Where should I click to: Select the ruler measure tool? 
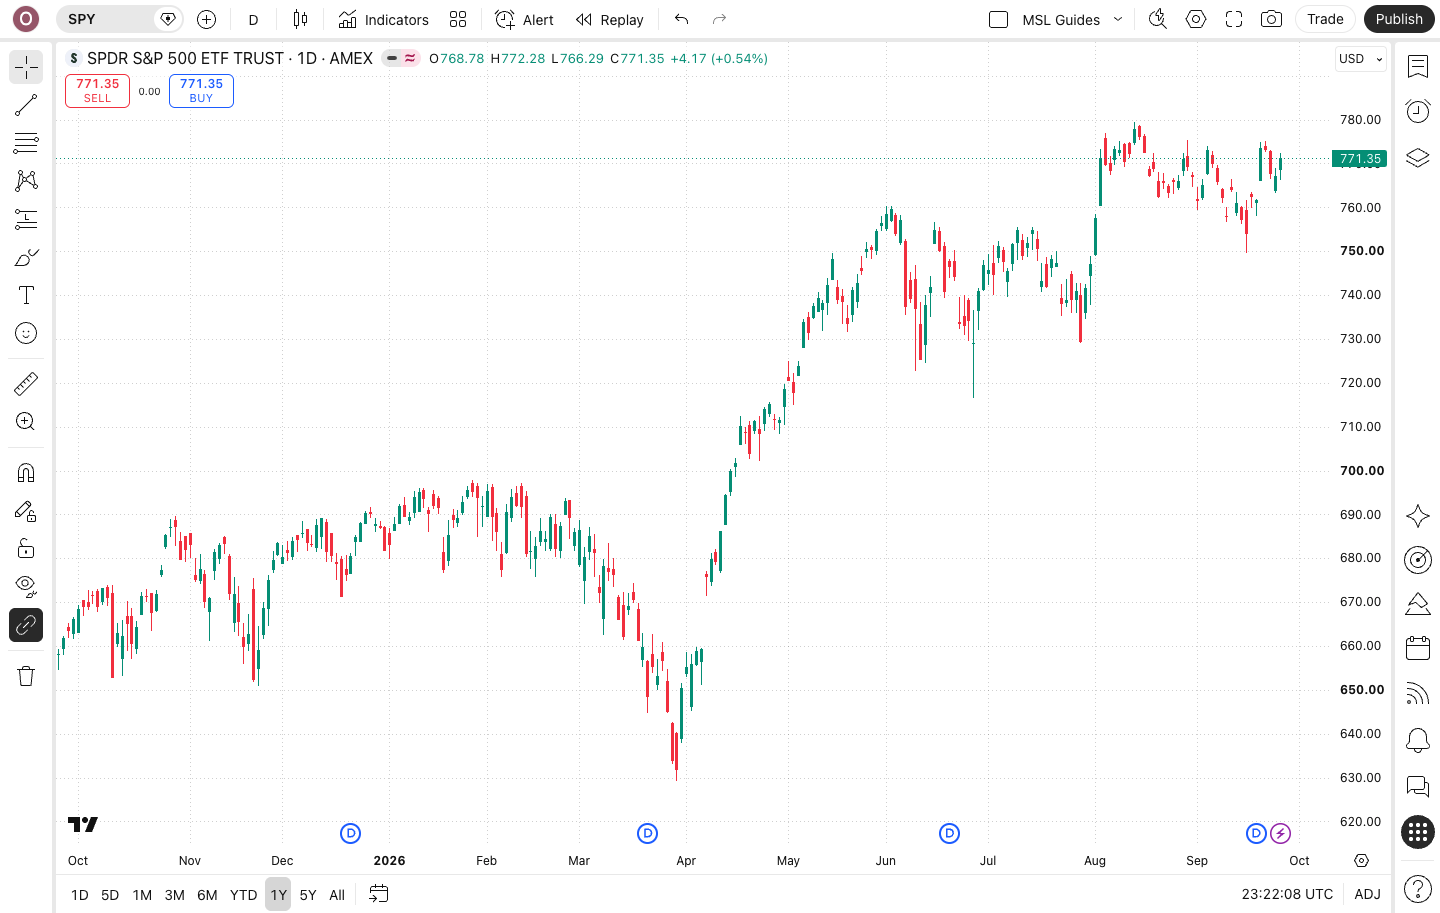point(26,383)
